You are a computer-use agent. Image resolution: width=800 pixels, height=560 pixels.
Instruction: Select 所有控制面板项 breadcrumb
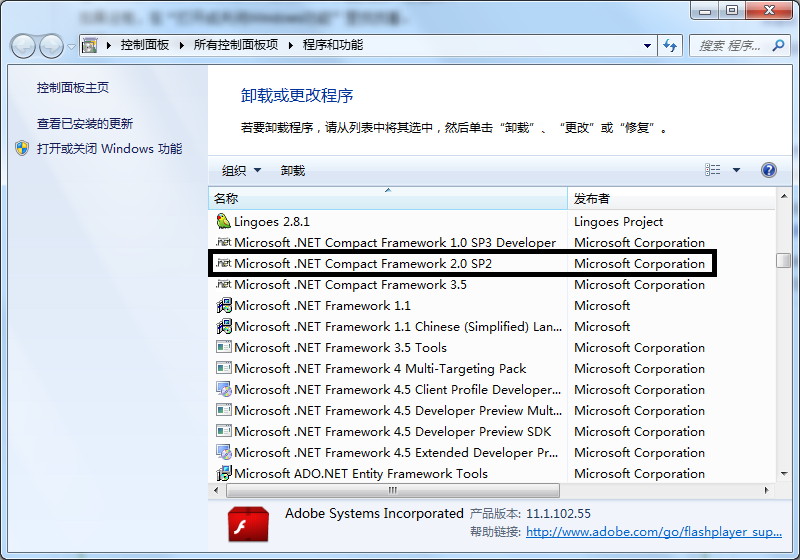point(236,45)
